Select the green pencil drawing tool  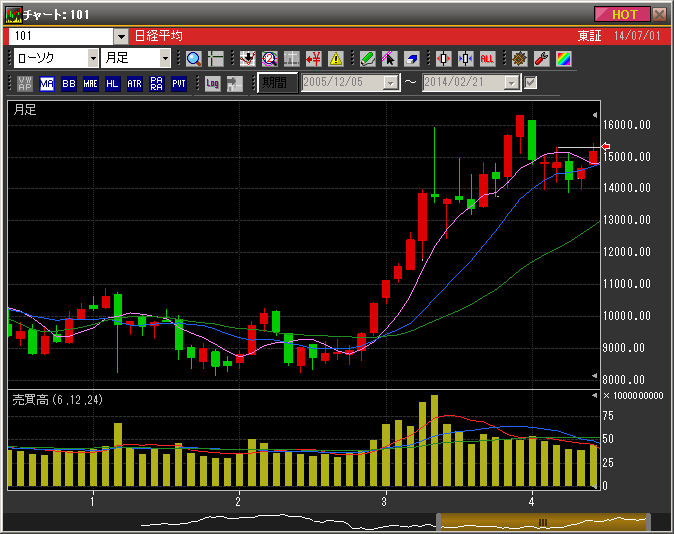click(367, 58)
